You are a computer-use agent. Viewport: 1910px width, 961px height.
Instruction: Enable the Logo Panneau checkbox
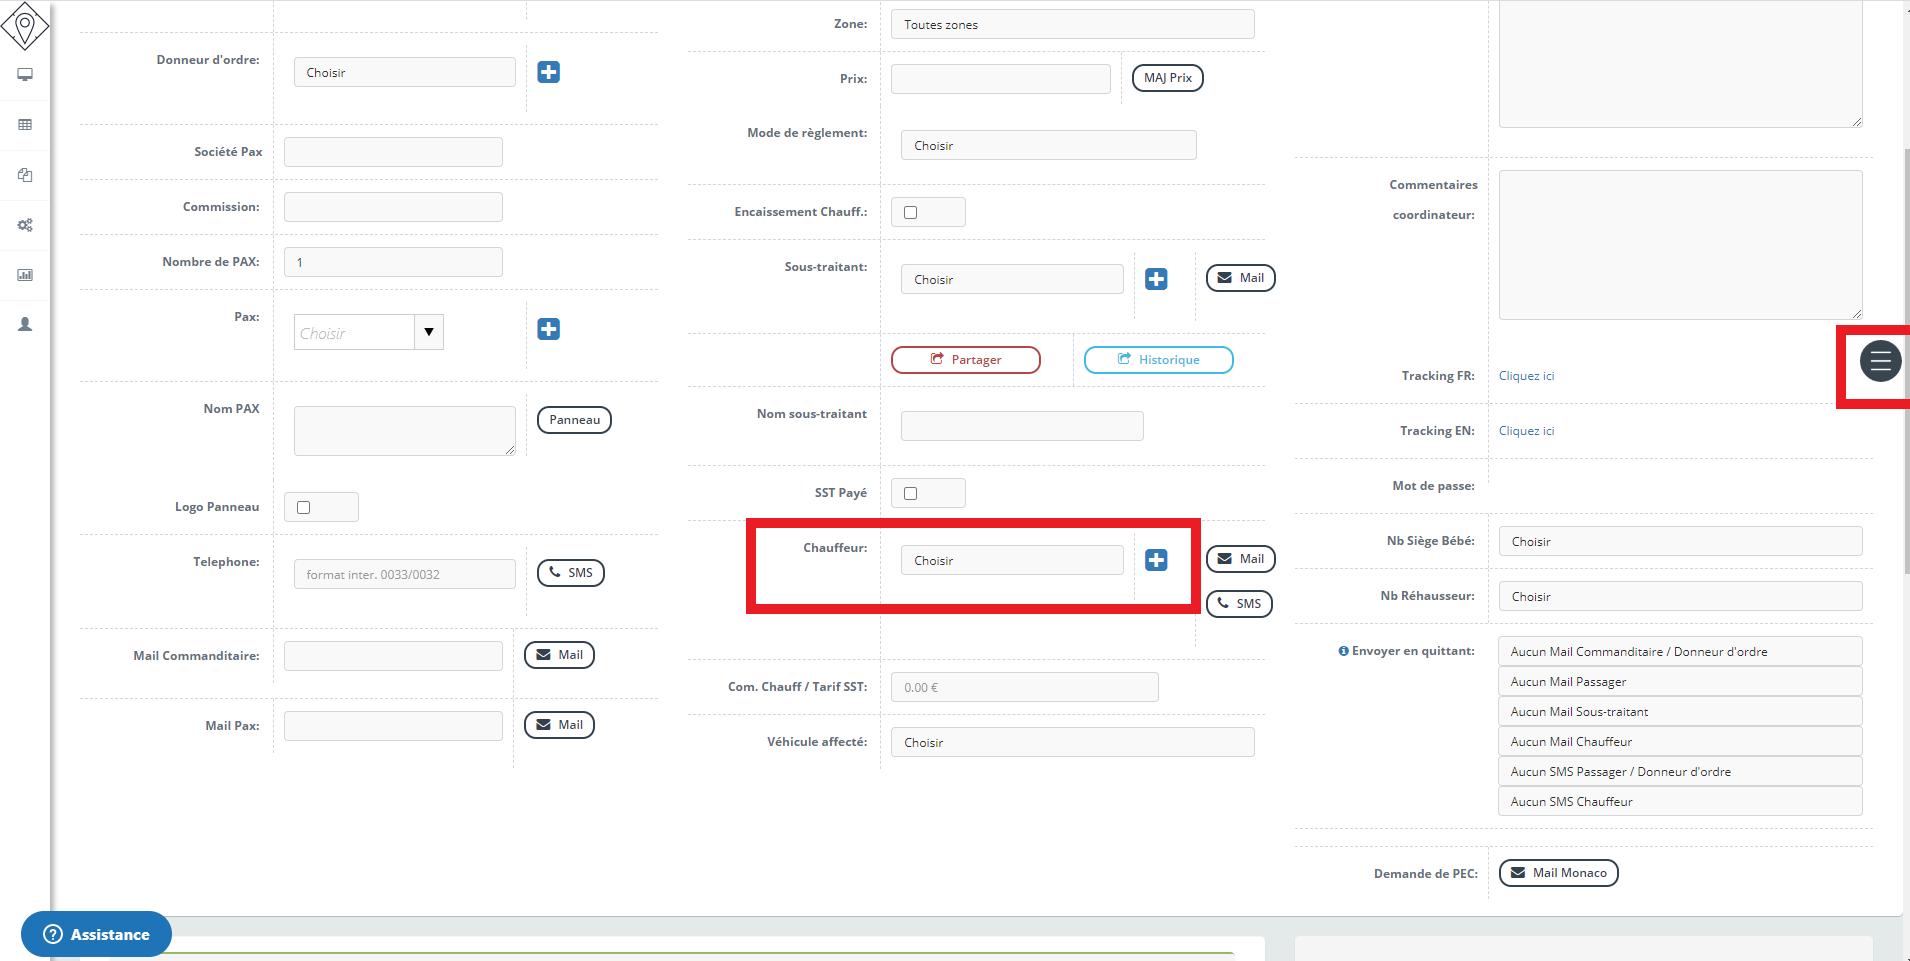(304, 507)
